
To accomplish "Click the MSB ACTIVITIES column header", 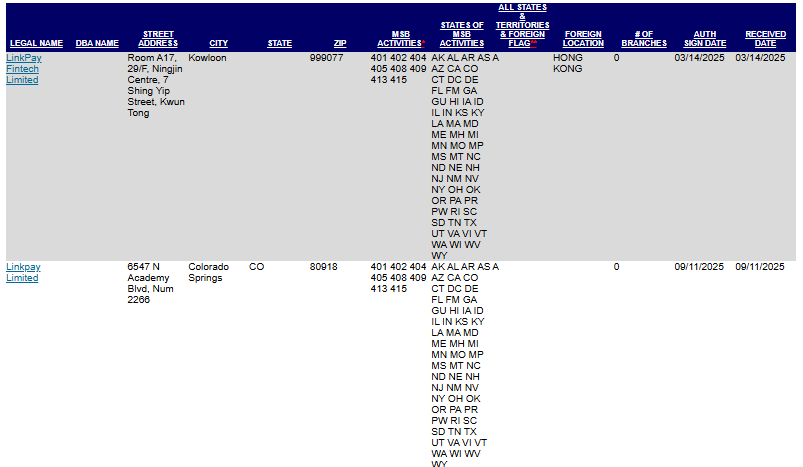I will point(401,39).
